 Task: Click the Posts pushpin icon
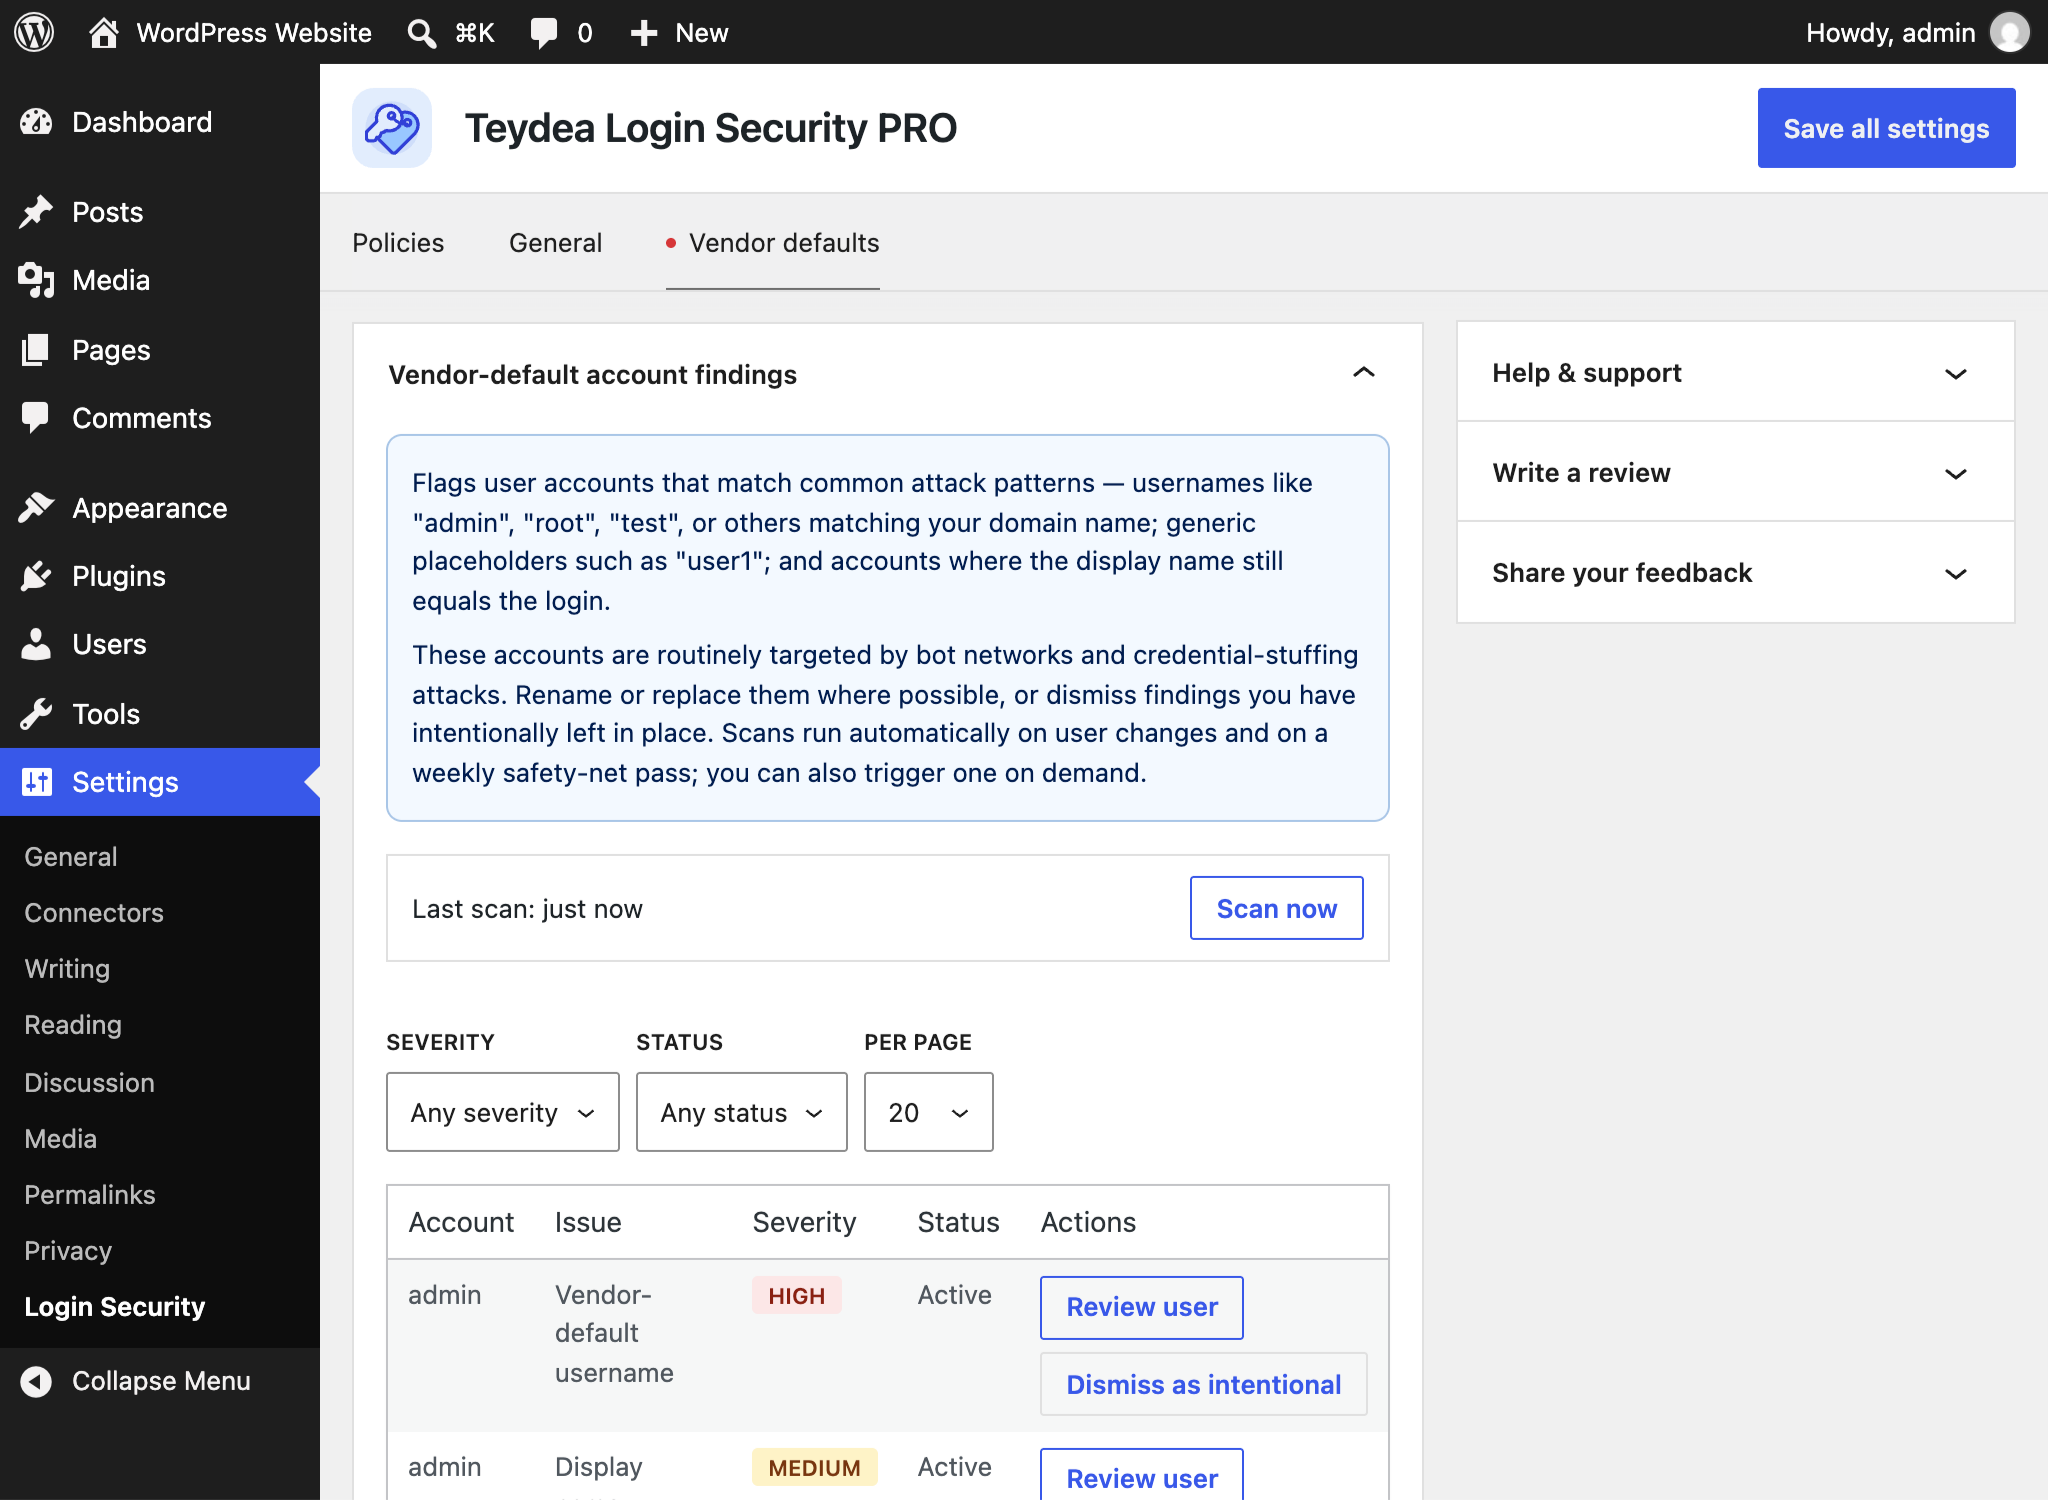point(36,212)
